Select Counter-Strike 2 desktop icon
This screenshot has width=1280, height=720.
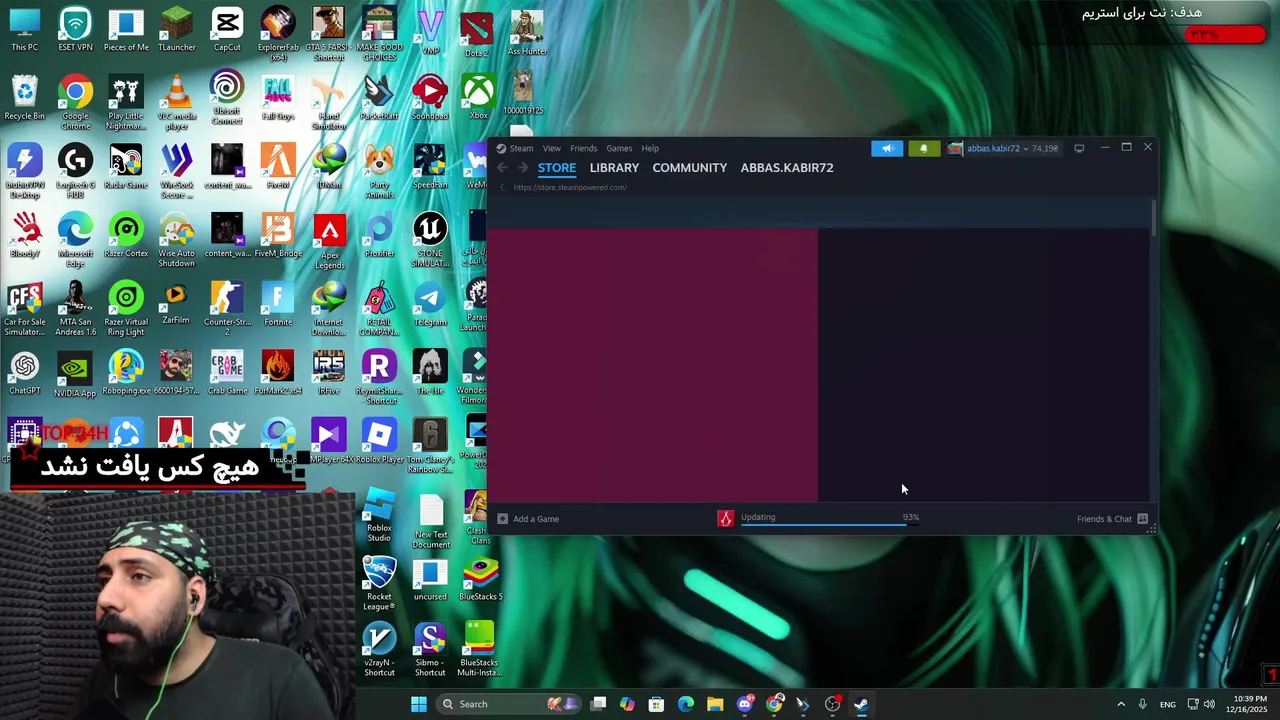click(227, 310)
